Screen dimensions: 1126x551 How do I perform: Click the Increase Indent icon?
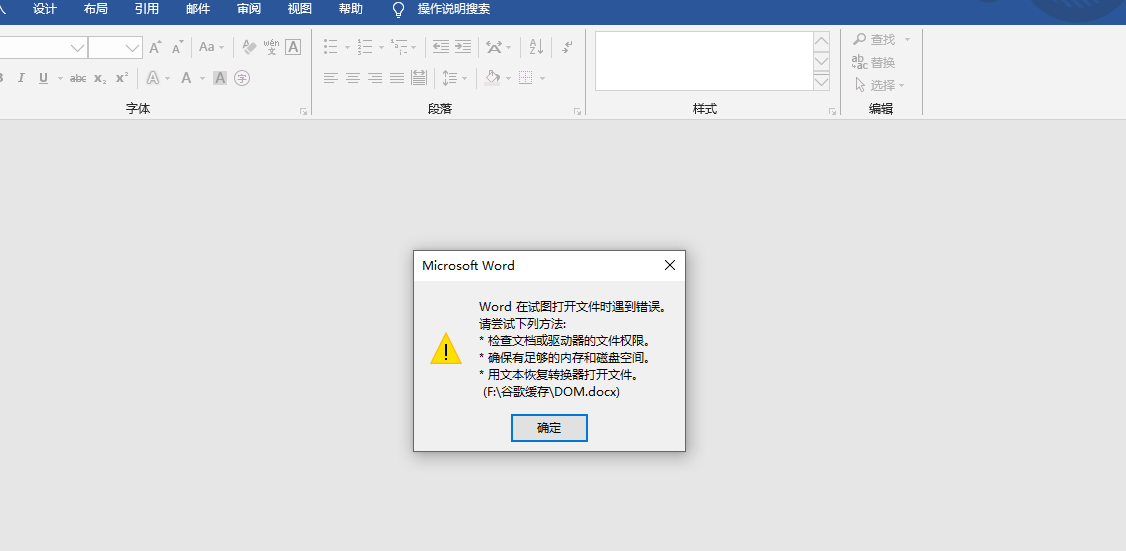463,47
